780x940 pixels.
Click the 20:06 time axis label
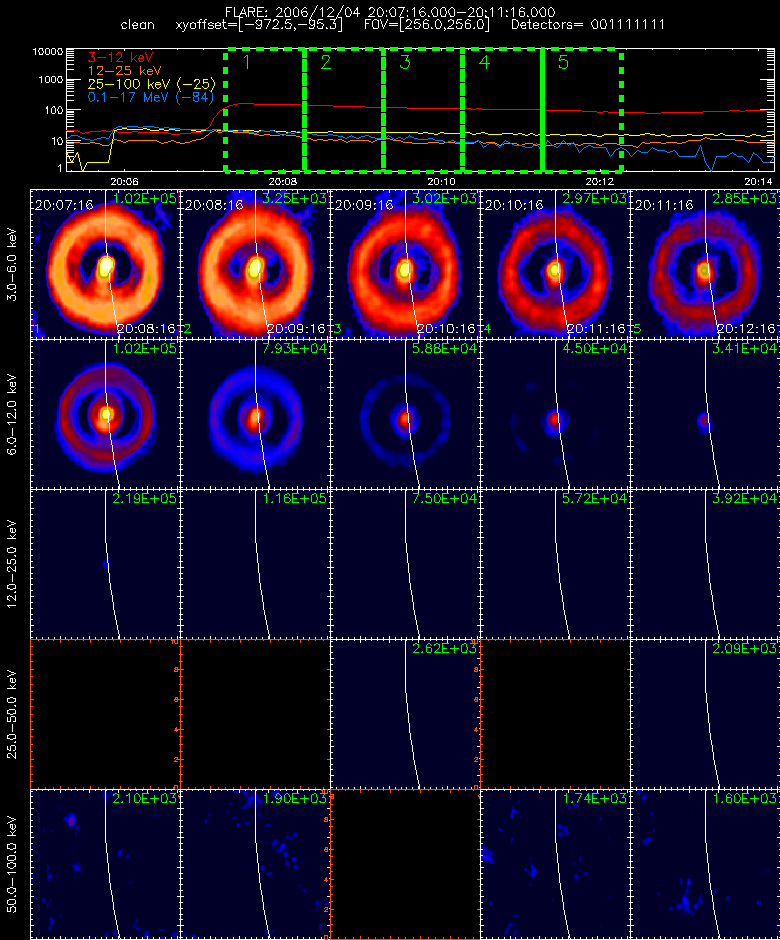click(124, 181)
